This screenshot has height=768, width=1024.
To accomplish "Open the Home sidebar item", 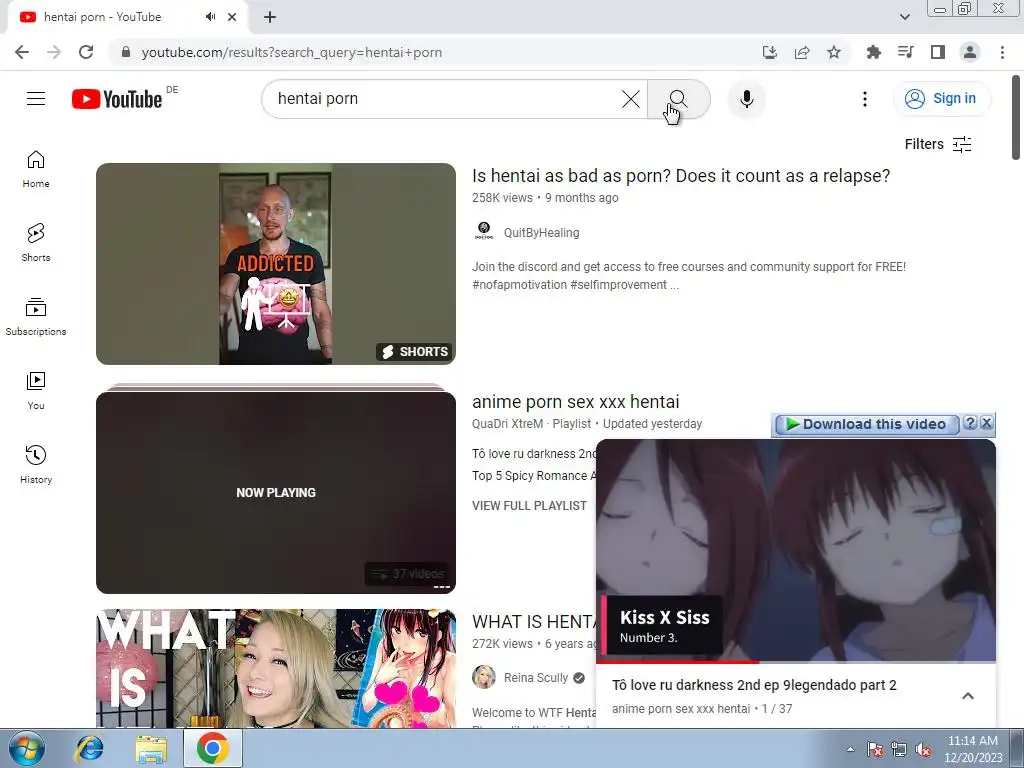I will (x=36, y=169).
